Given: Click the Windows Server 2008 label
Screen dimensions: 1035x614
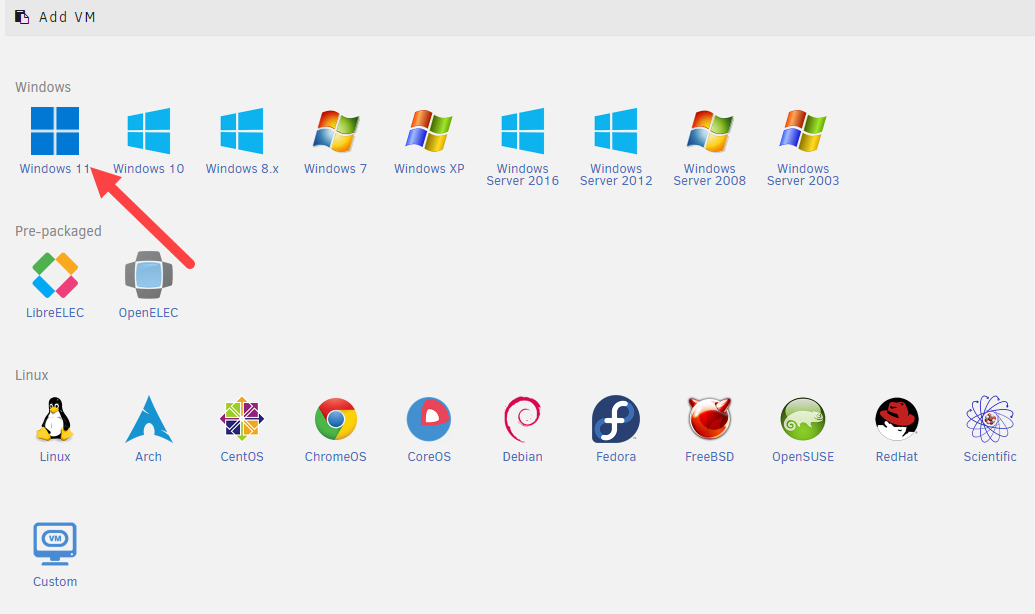Looking at the screenshot, I should pyautogui.click(x=710, y=175).
